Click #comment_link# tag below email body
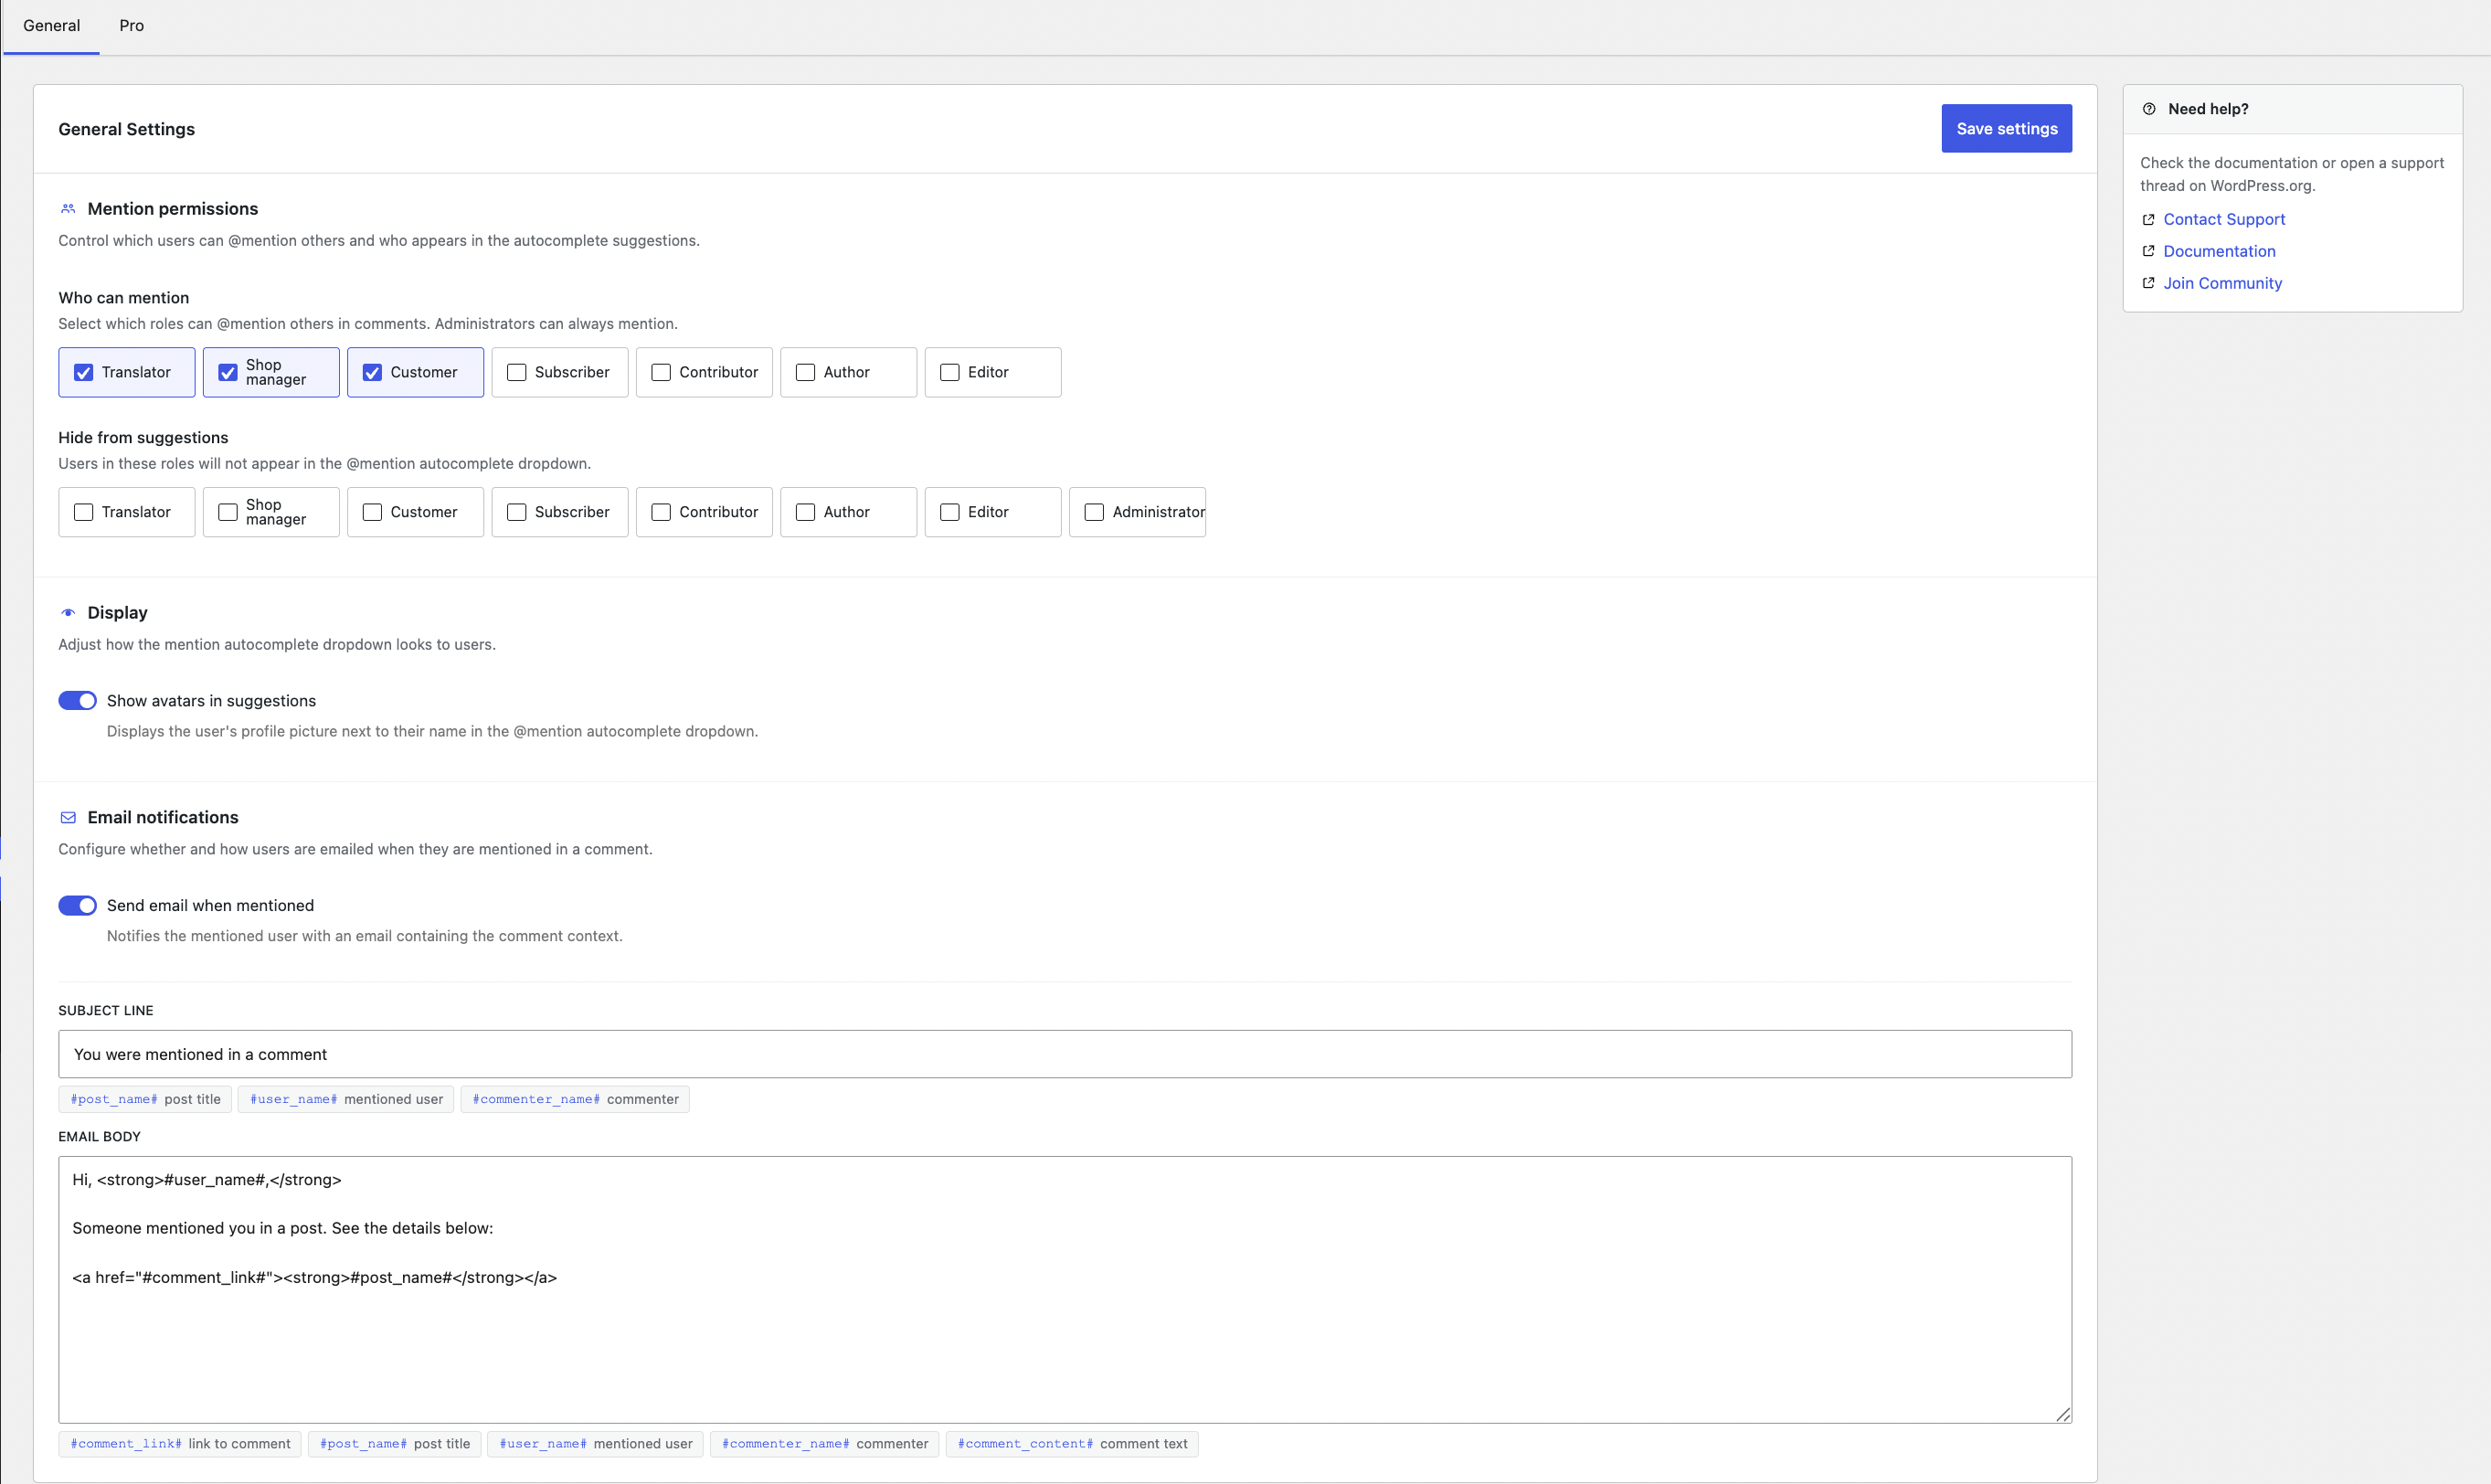This screenshot has height=1484, width=2491. click(180, 1445)
